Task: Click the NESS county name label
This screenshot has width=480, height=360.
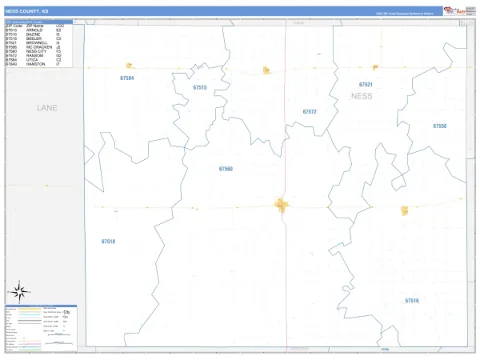Action: pyautogui.click(x=362, y=96)
